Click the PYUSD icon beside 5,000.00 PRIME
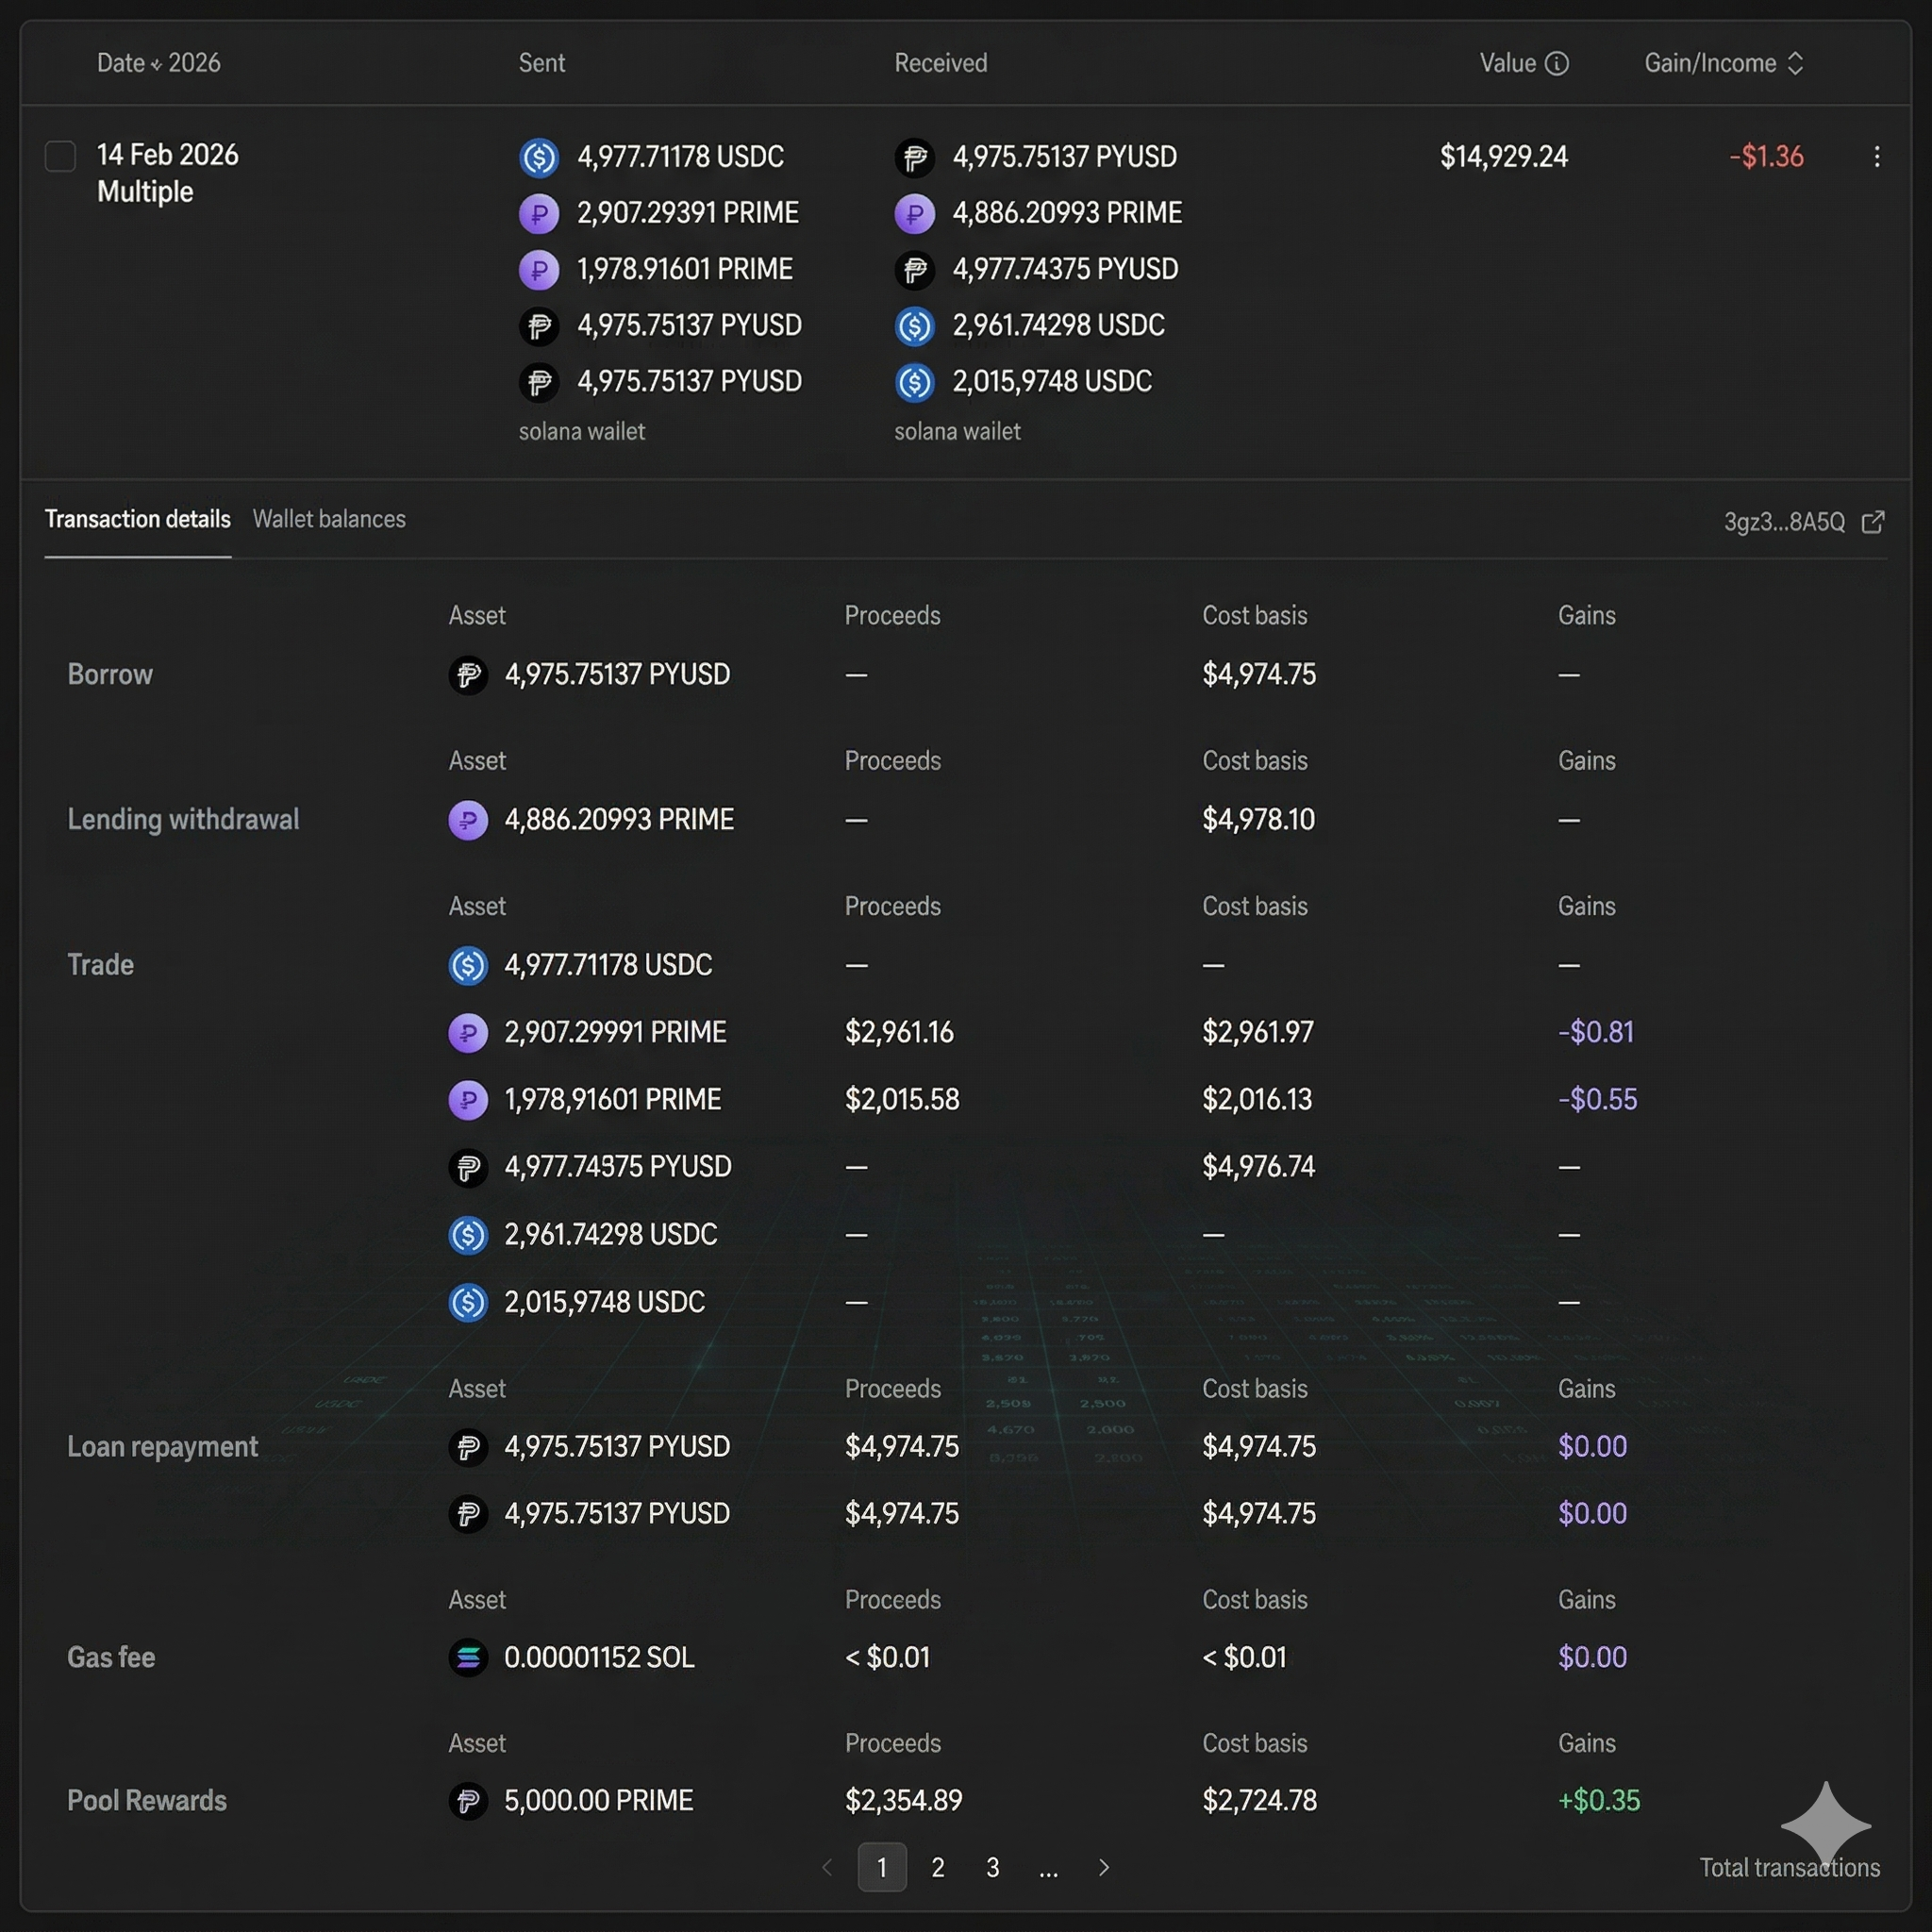 pyautogui.click(x=468, y=1801)
